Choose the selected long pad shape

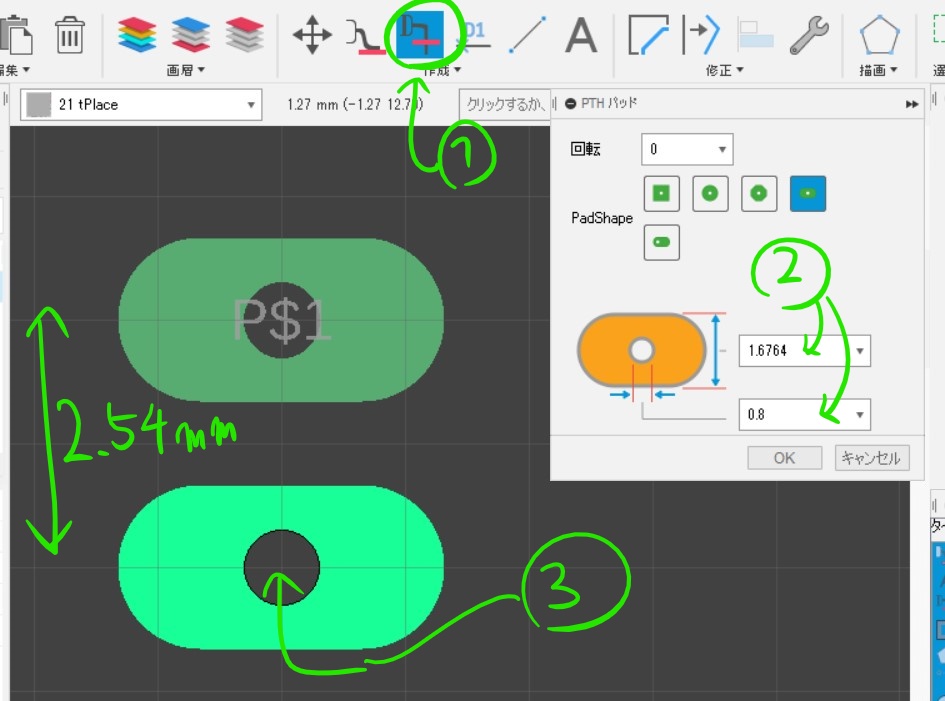tap(808, 193)
